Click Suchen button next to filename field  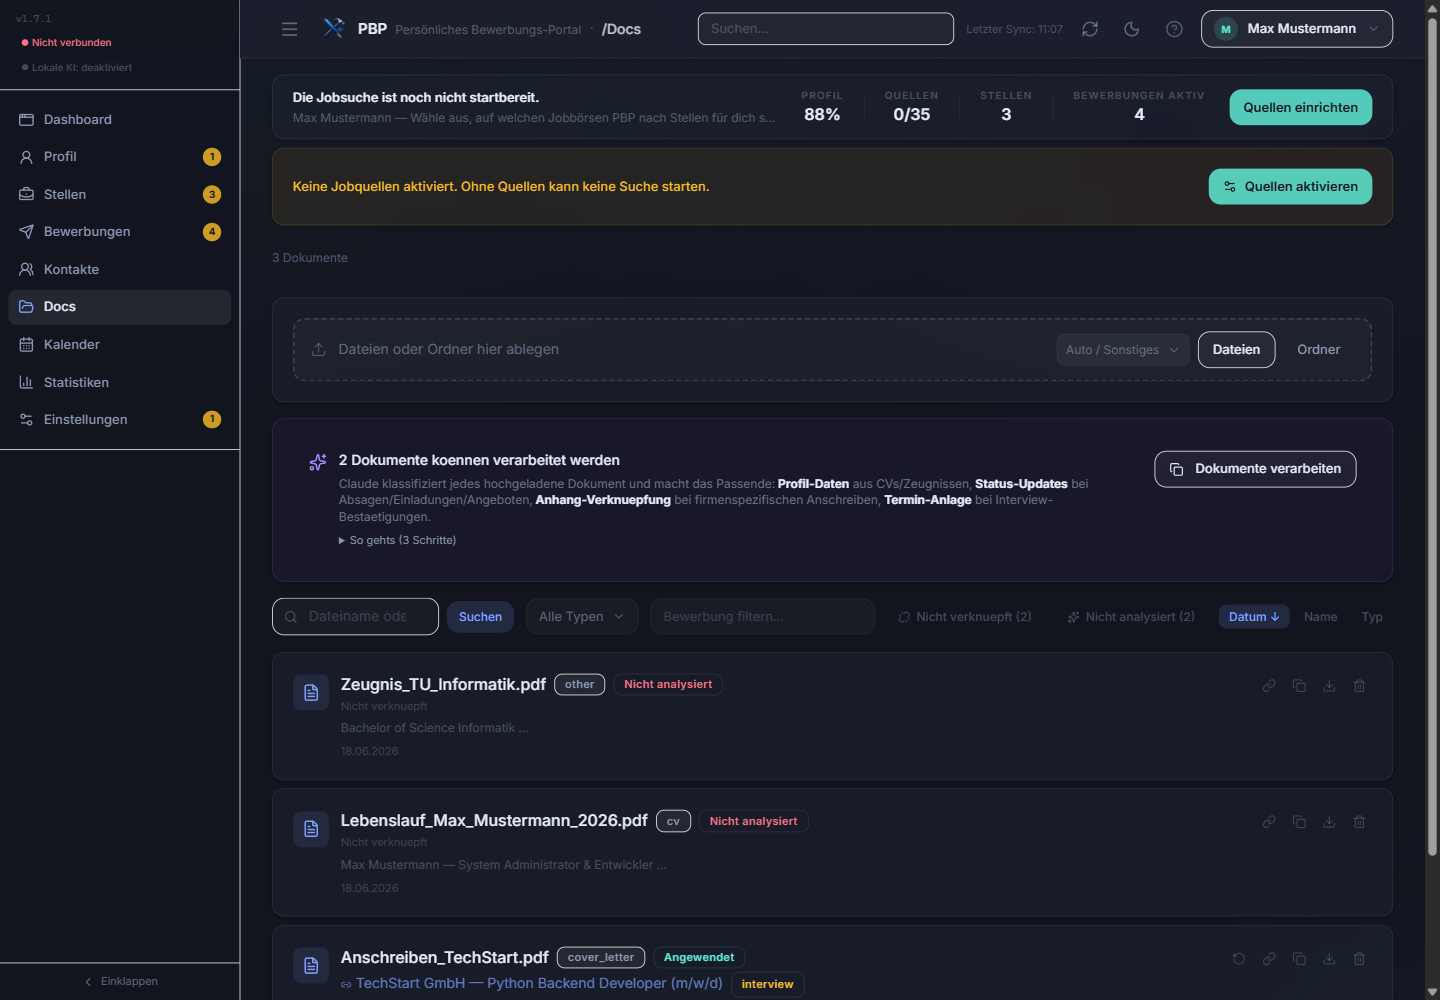pyautogui.click(x=480, y=617)
